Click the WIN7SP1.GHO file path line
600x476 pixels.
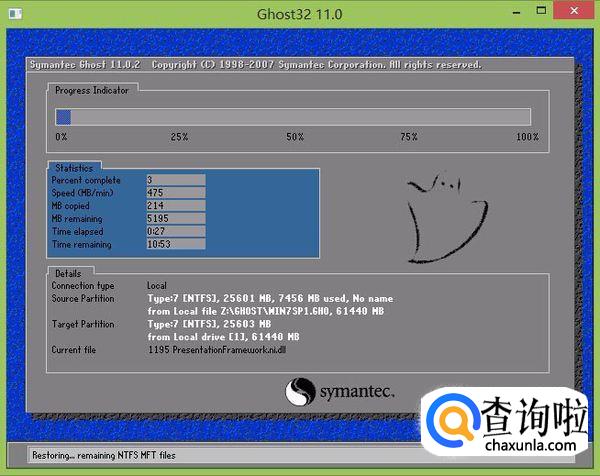(266, 311)
